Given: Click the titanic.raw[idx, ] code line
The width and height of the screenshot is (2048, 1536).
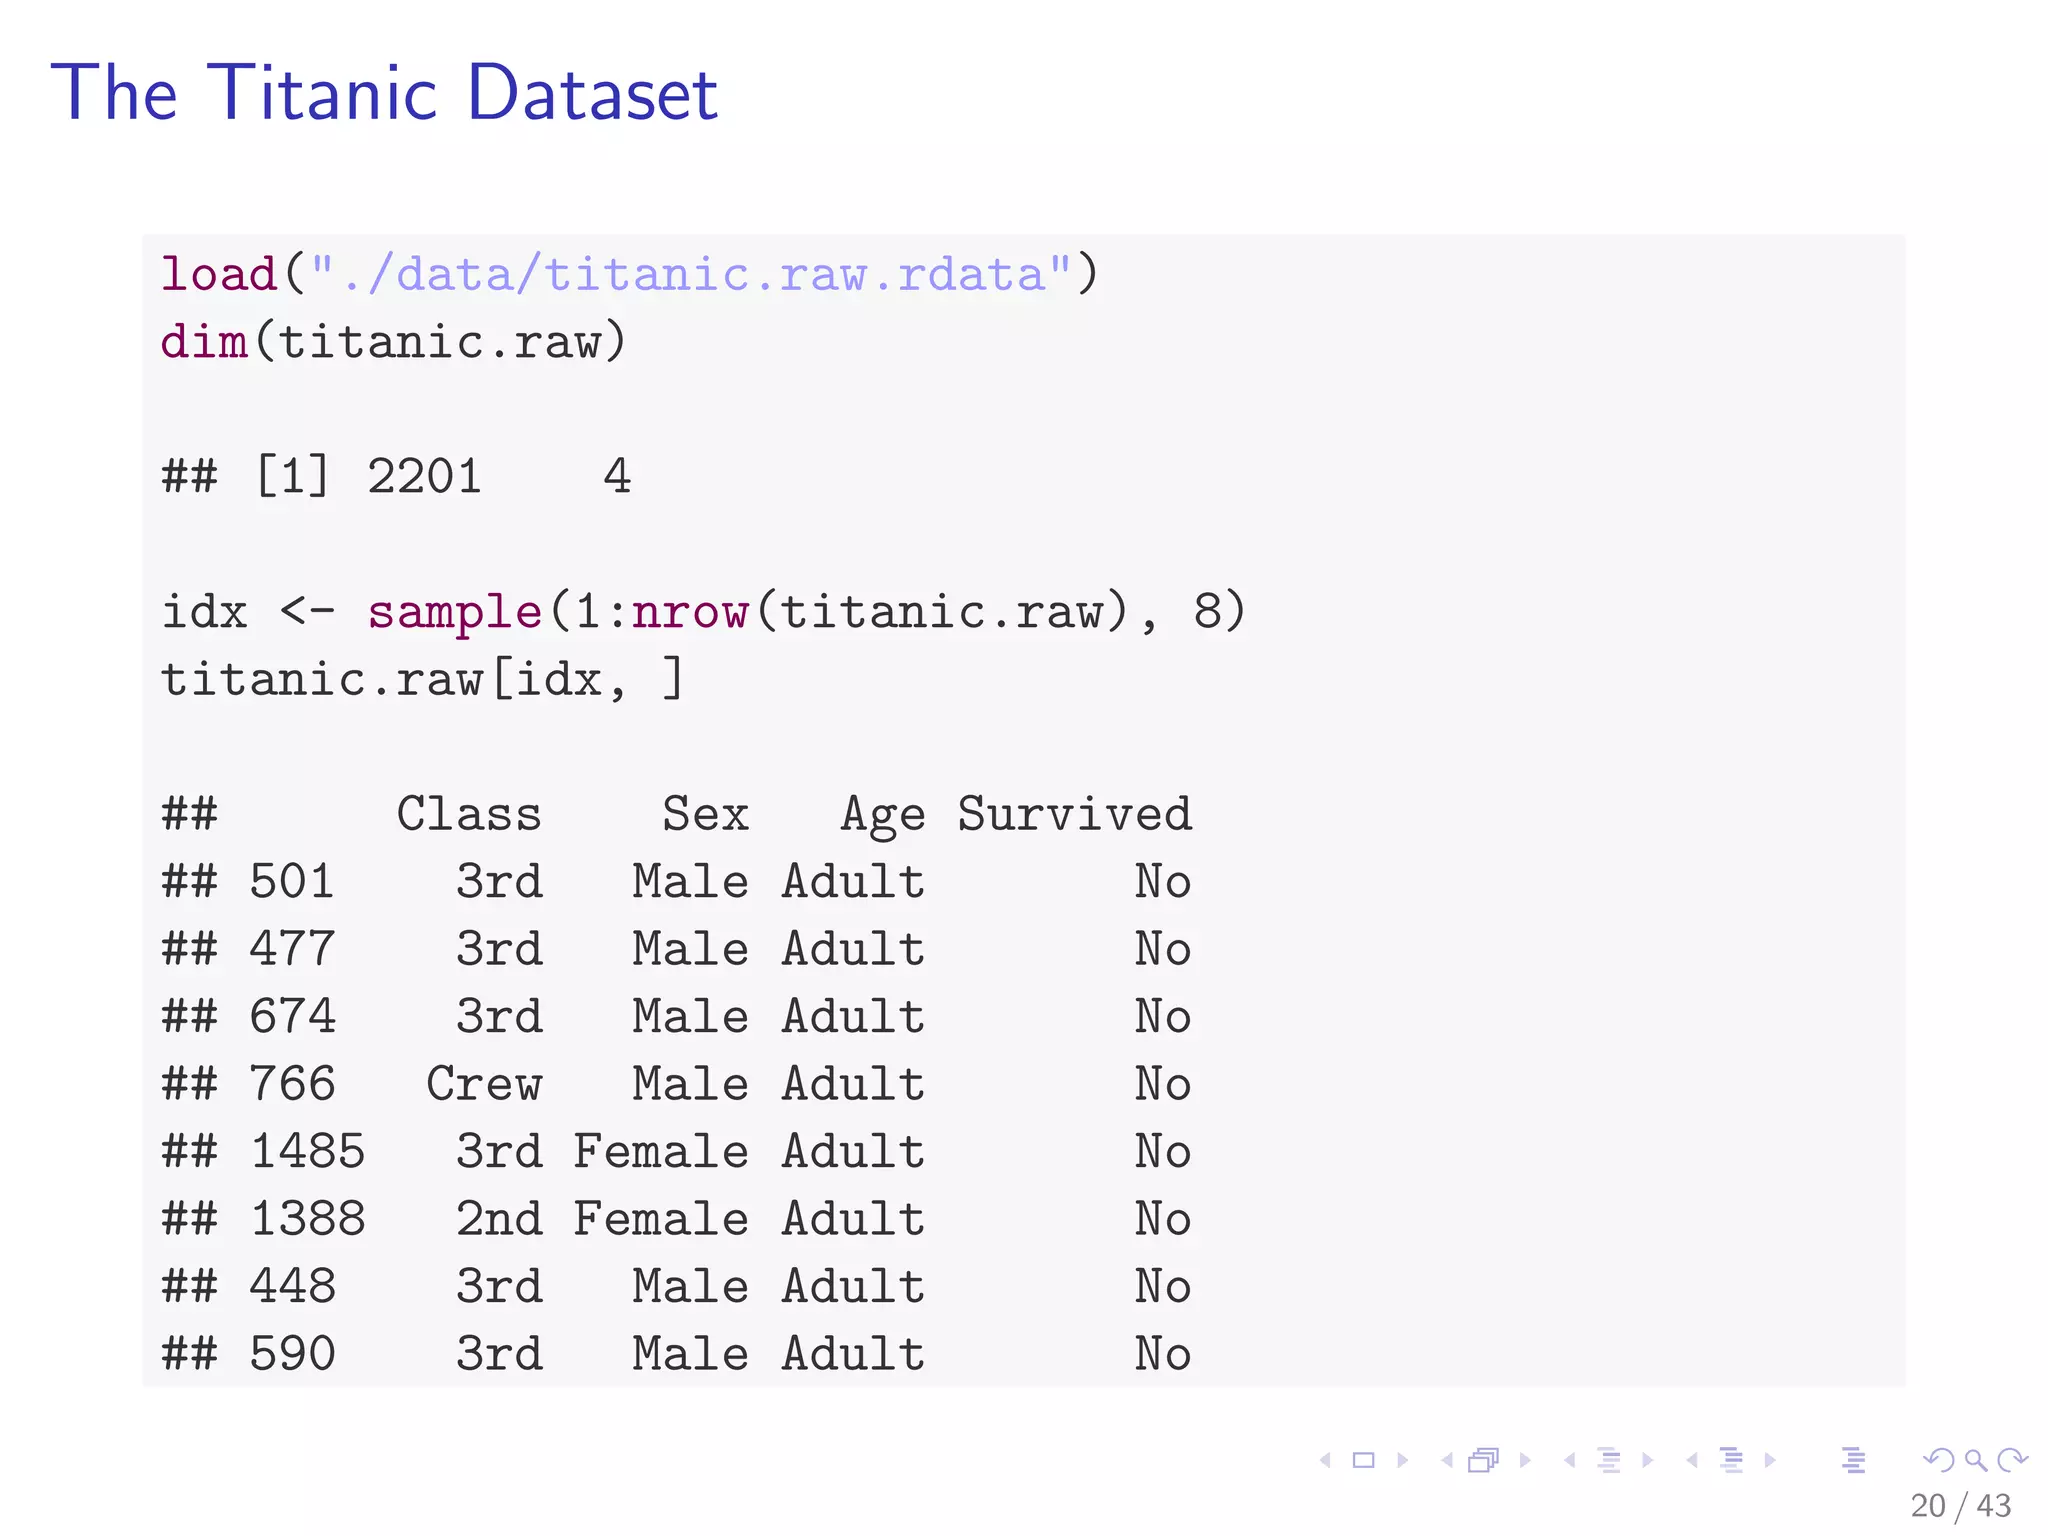Looking at the screenshot, I should click(x=422, y=679).
